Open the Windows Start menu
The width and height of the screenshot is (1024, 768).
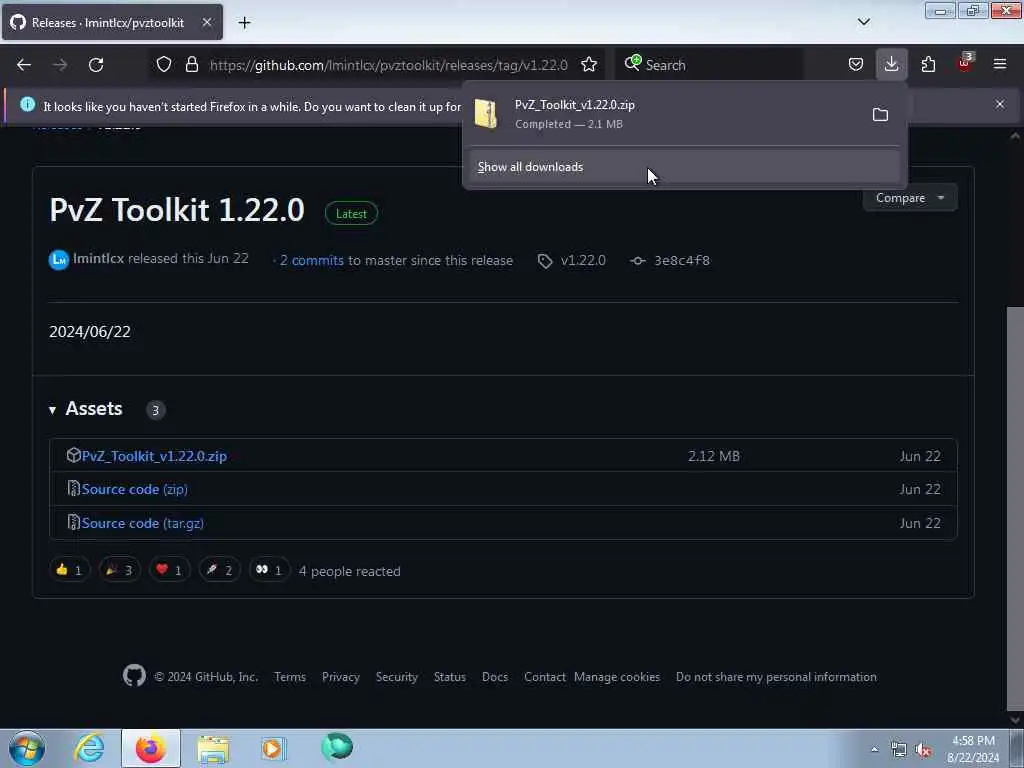[27, 748]
